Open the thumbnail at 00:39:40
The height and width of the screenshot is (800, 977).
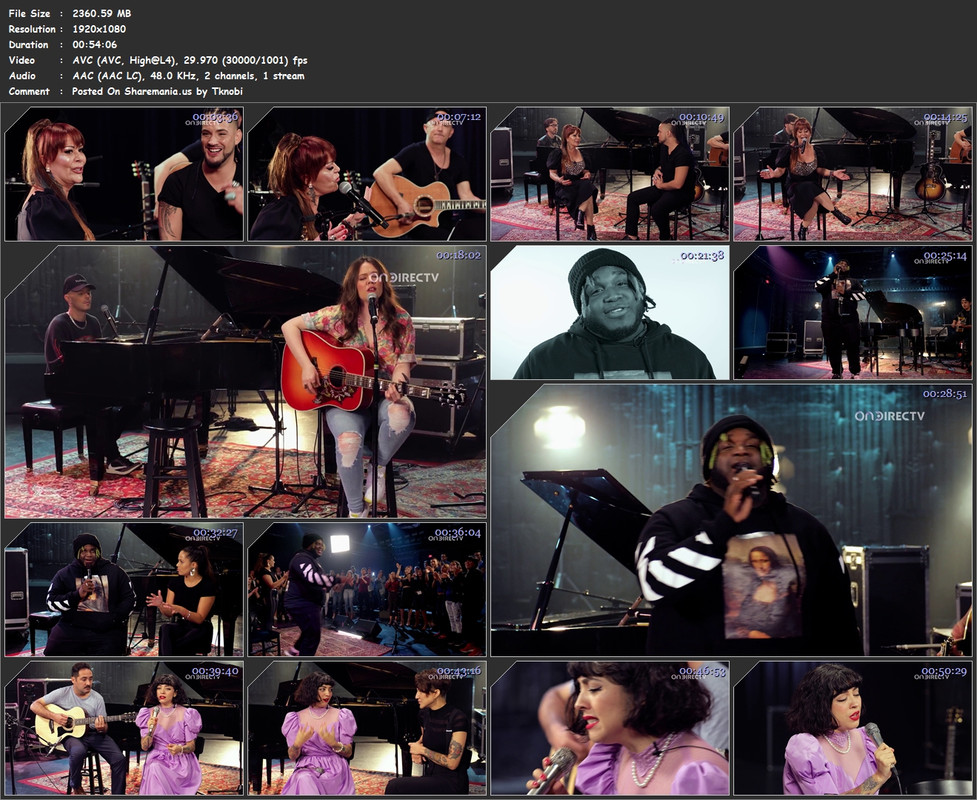click(124, 728)
